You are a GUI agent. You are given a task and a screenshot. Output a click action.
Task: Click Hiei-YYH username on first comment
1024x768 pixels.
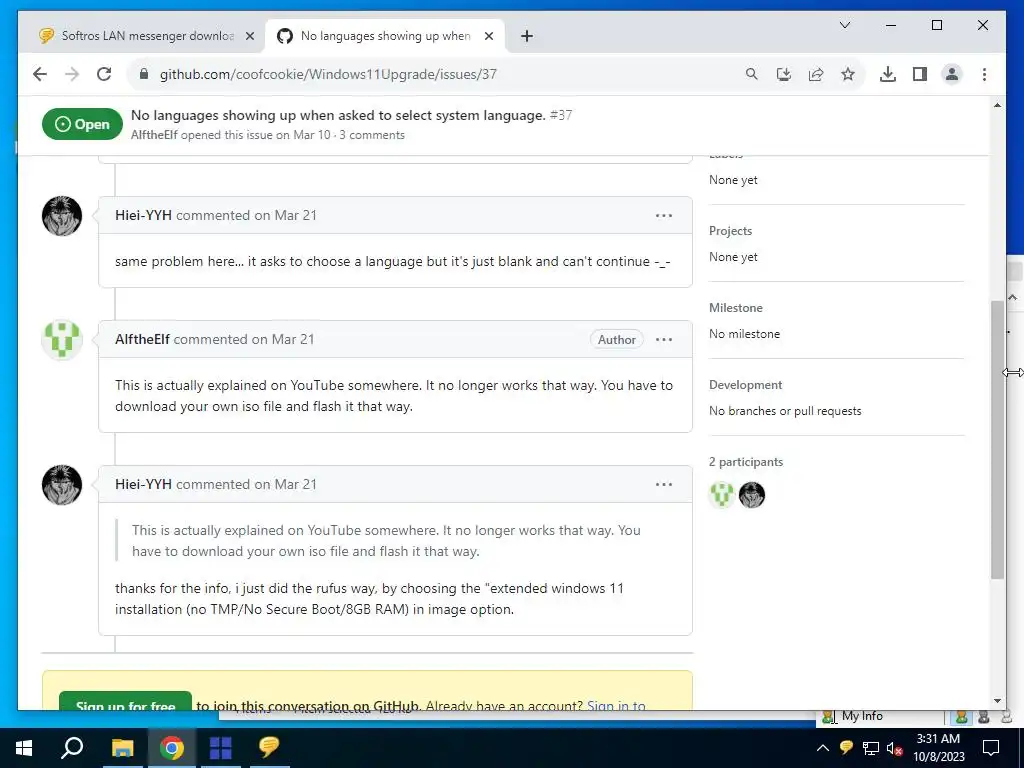coord(143,215)
